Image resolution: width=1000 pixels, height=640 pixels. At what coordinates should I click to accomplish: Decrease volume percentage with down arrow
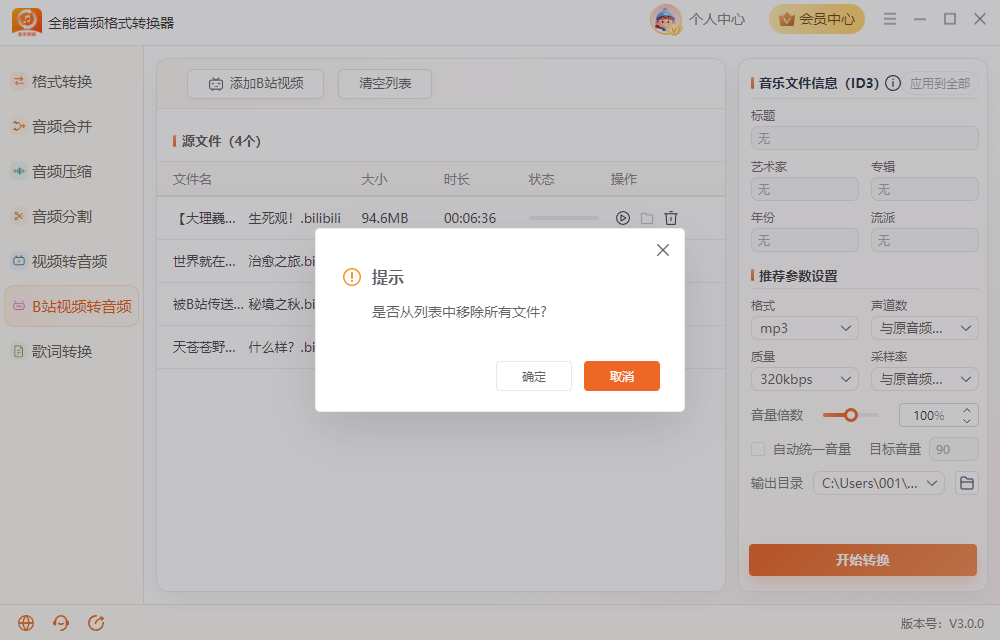(x=967, y=421)
